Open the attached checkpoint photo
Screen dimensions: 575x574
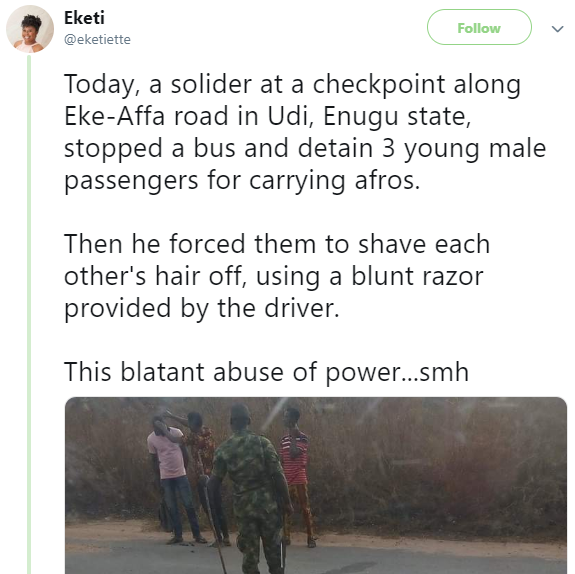tap(316, 485)
